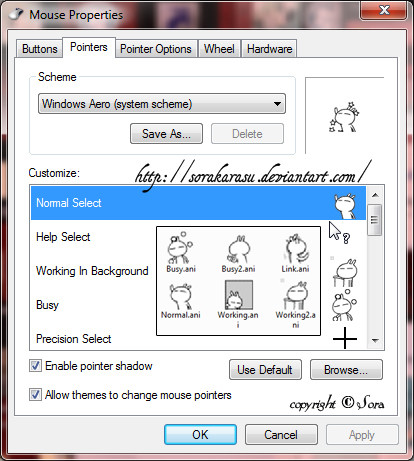Uncheck Allow themes to change mouse pointers

click(x=35, y=395)
